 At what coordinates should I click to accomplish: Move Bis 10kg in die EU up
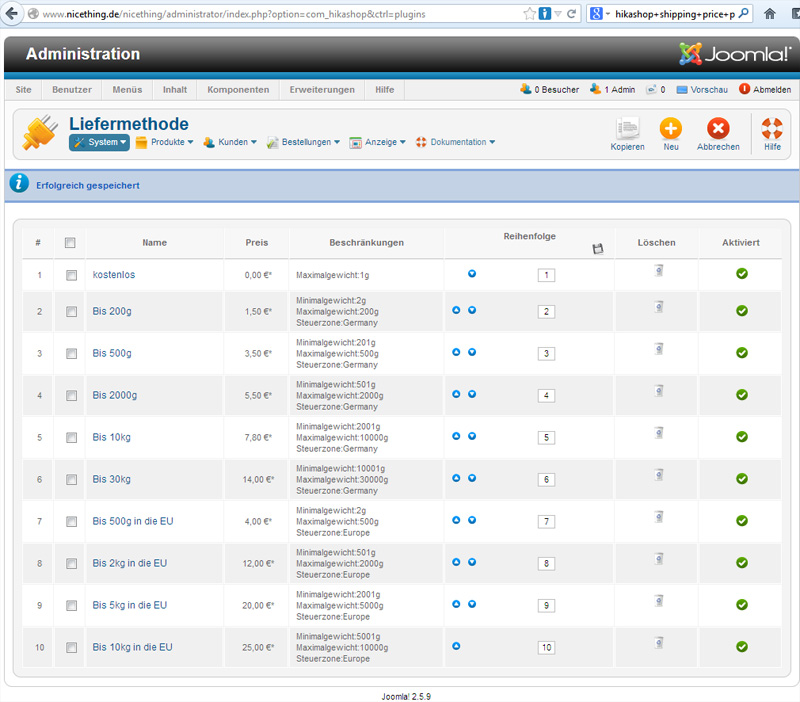[456, 646]
